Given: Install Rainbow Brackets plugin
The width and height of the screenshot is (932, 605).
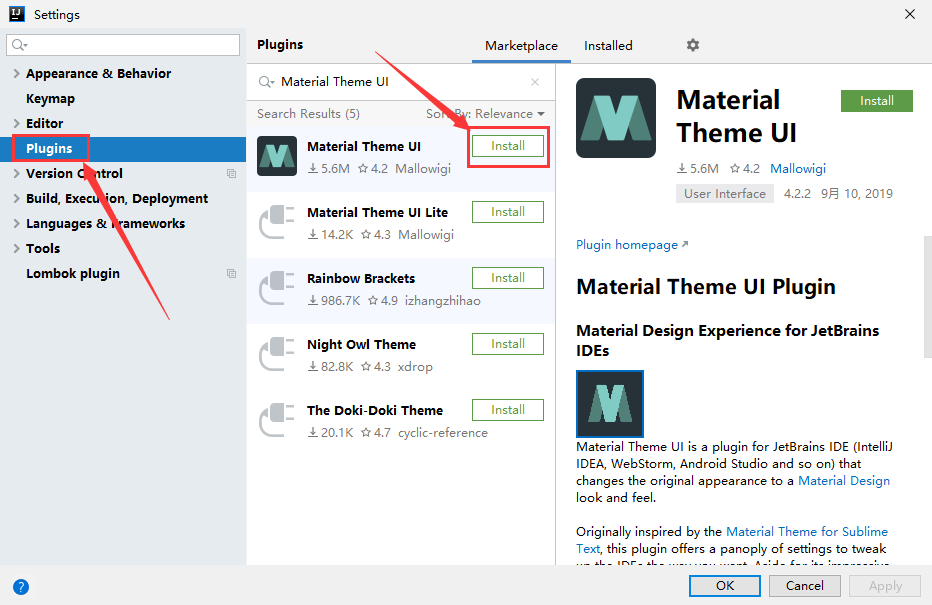Looking at the screenshot, I should click(x=508, y=278).
